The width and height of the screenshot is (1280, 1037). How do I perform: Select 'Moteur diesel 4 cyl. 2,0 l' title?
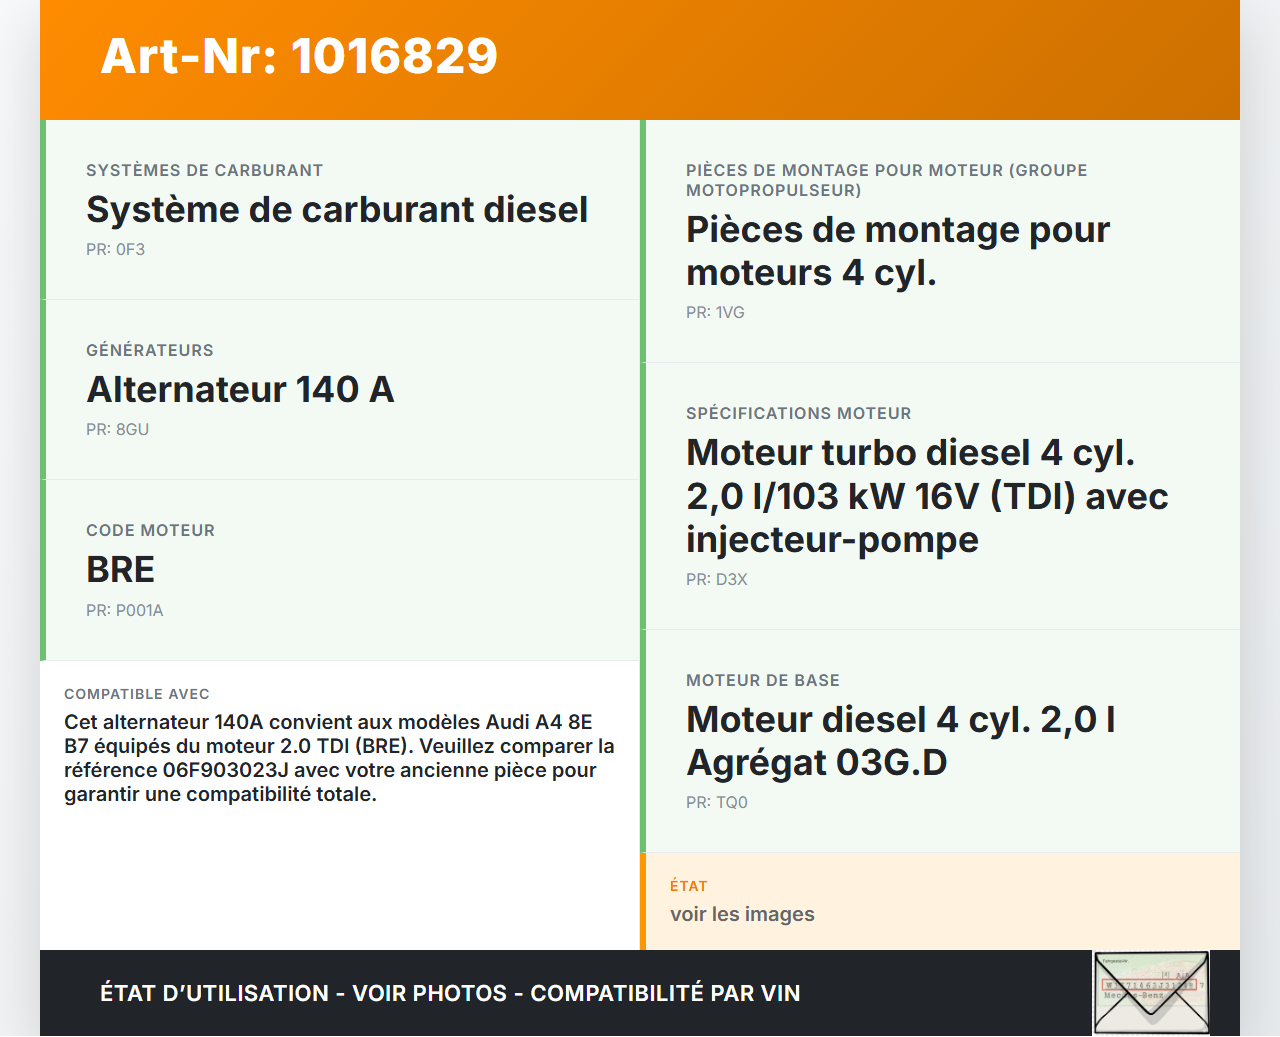click(x=901, y=741)
